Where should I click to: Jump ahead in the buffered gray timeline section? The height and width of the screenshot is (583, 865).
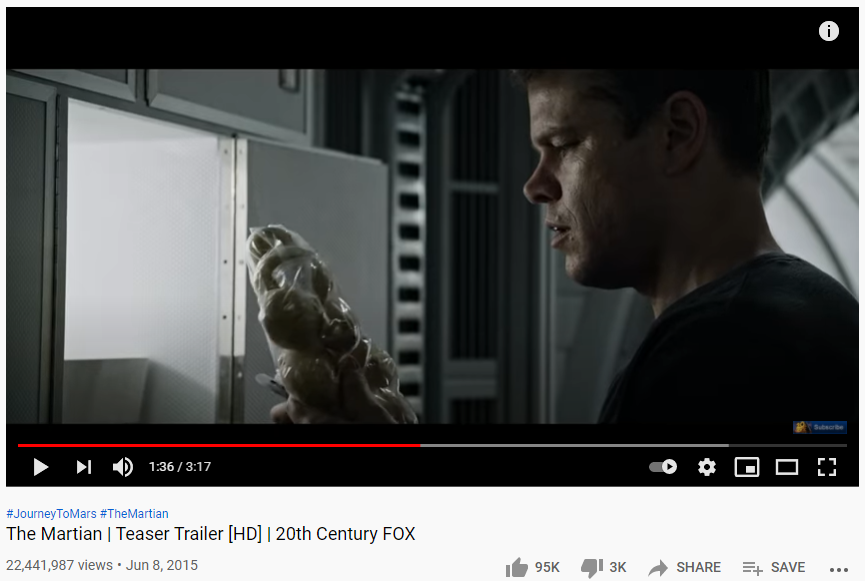[x=574, y=445]
